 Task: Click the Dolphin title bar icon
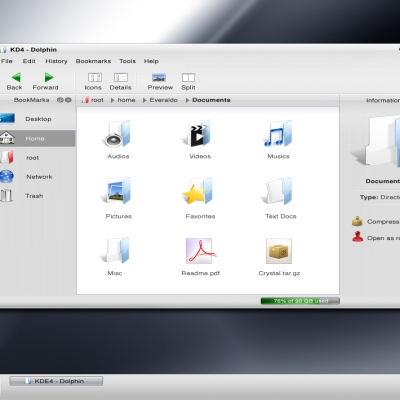click(3, 50)
